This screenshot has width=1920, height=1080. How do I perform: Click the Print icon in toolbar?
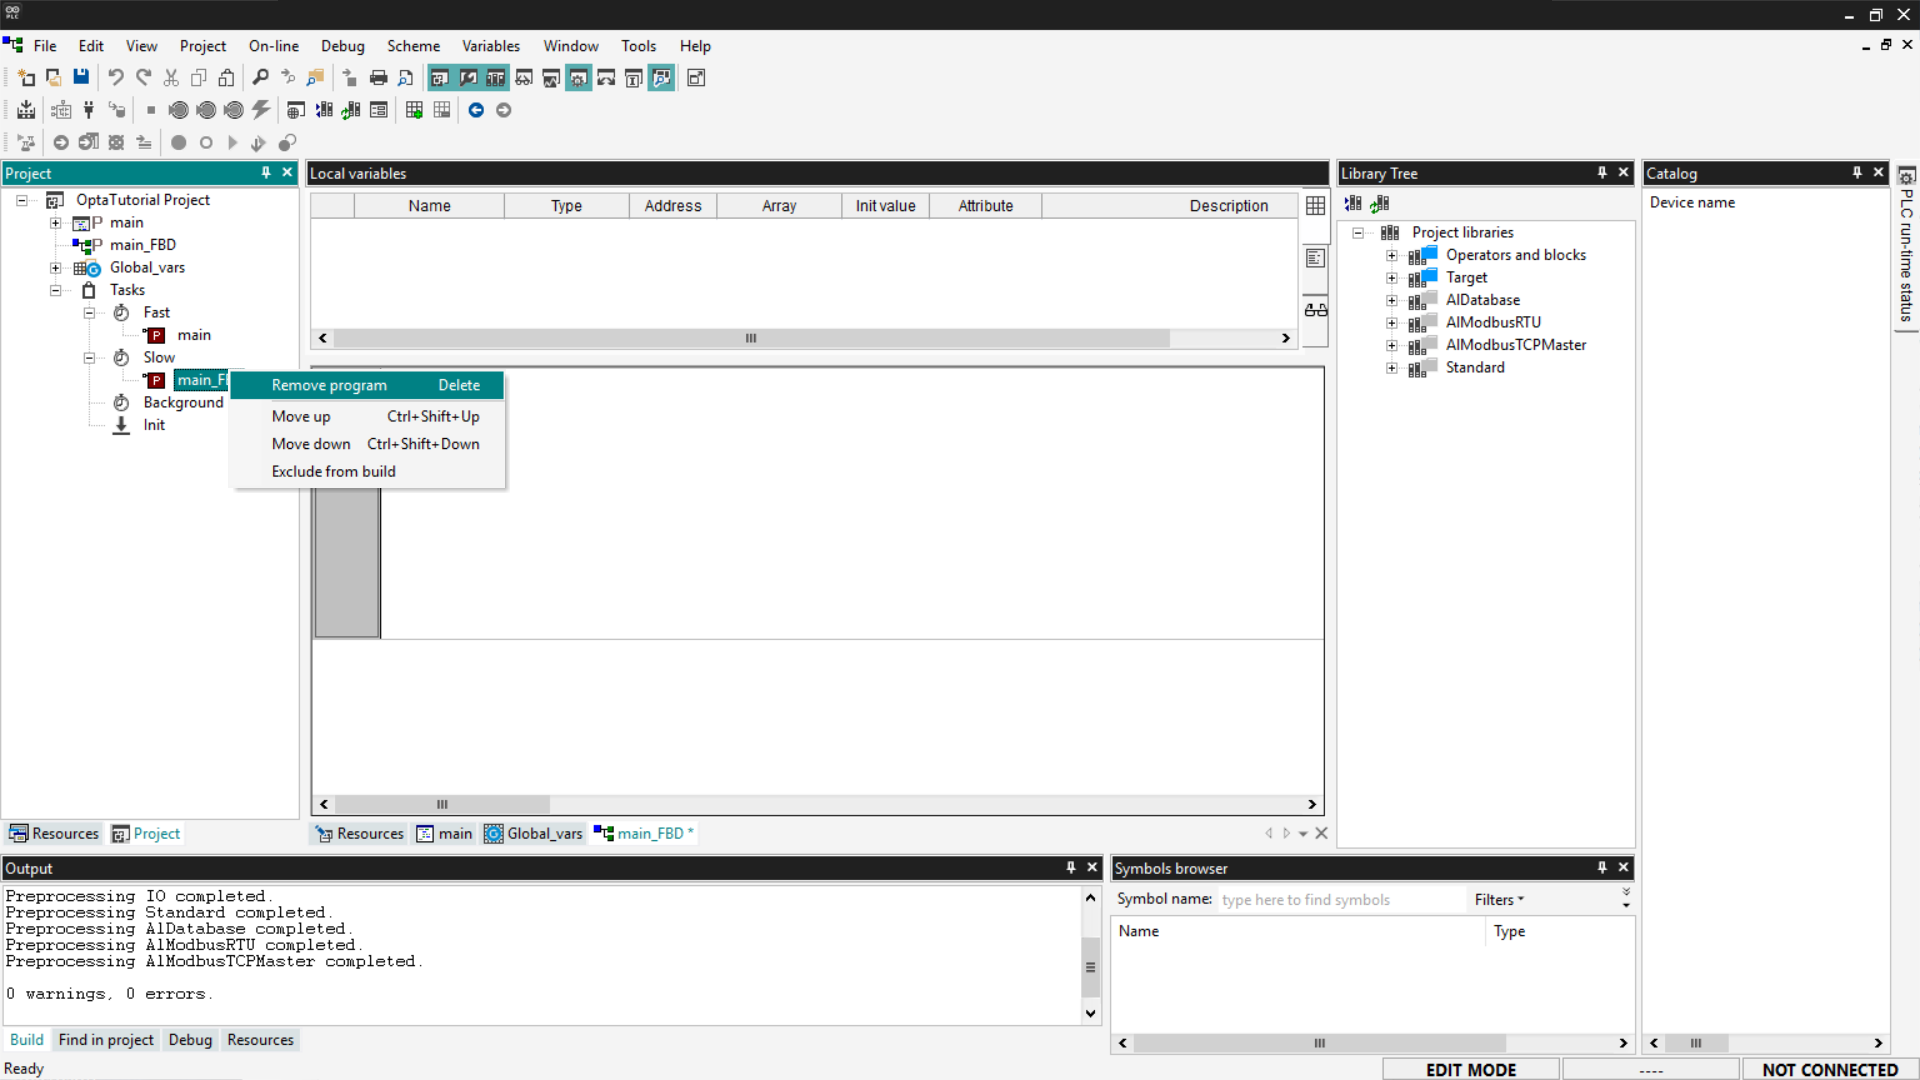click(x=378, y=78)
